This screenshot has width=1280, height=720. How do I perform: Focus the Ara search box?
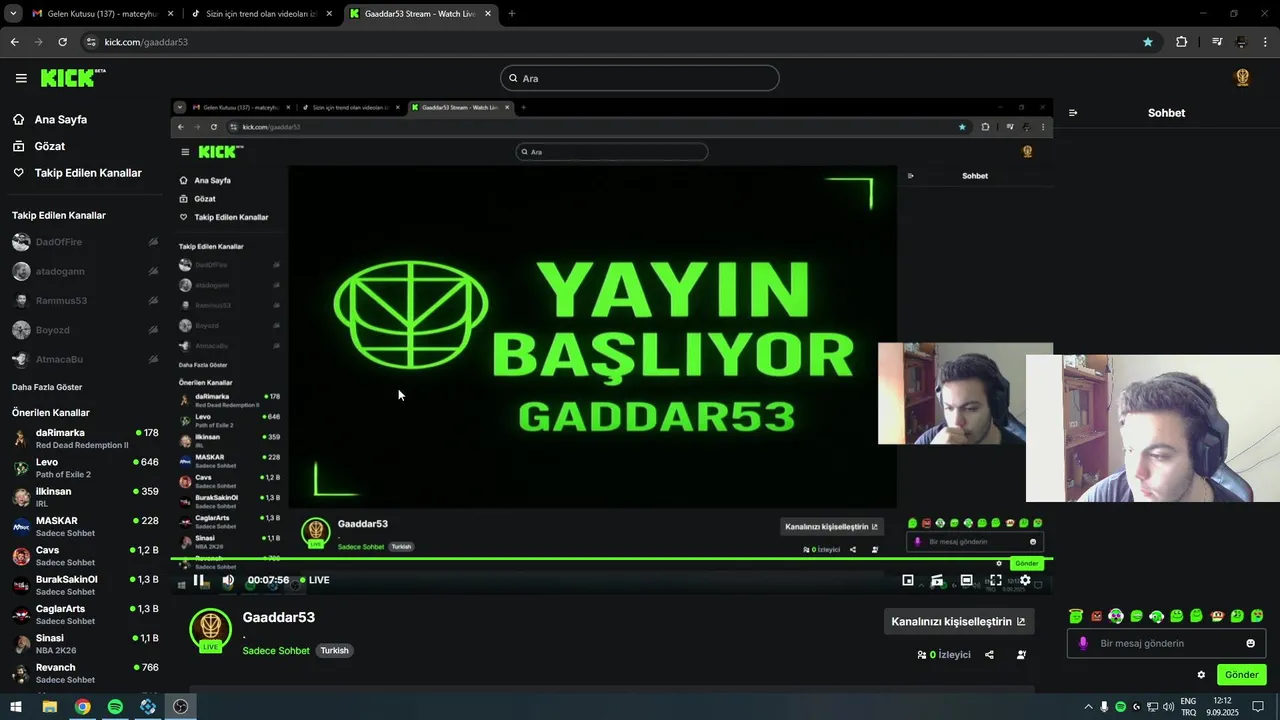pyautogui.click(x=640, y=78)
